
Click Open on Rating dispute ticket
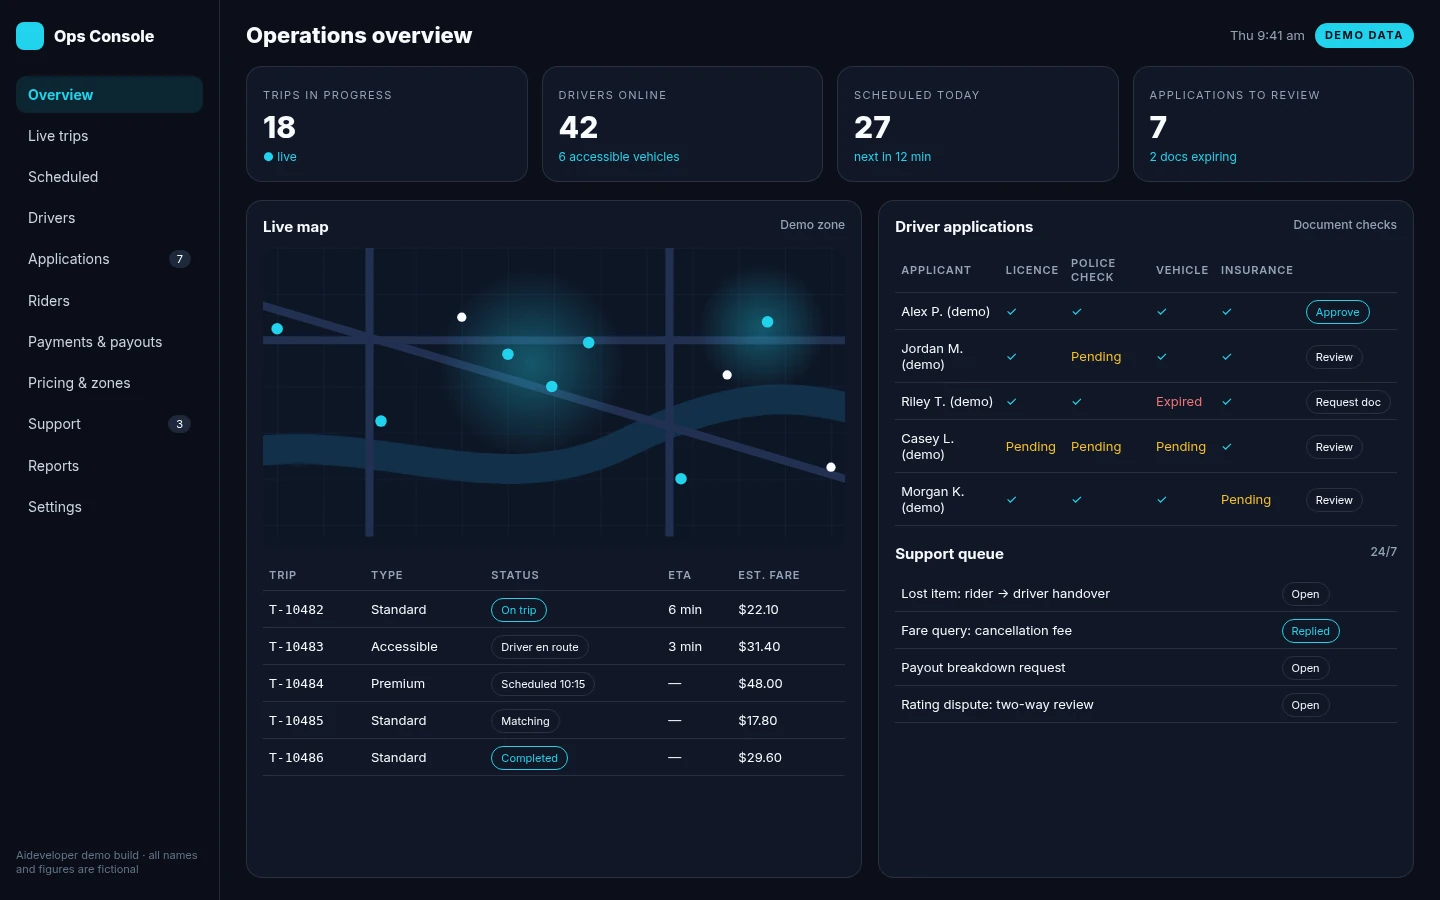click(x=1305, y=705)
